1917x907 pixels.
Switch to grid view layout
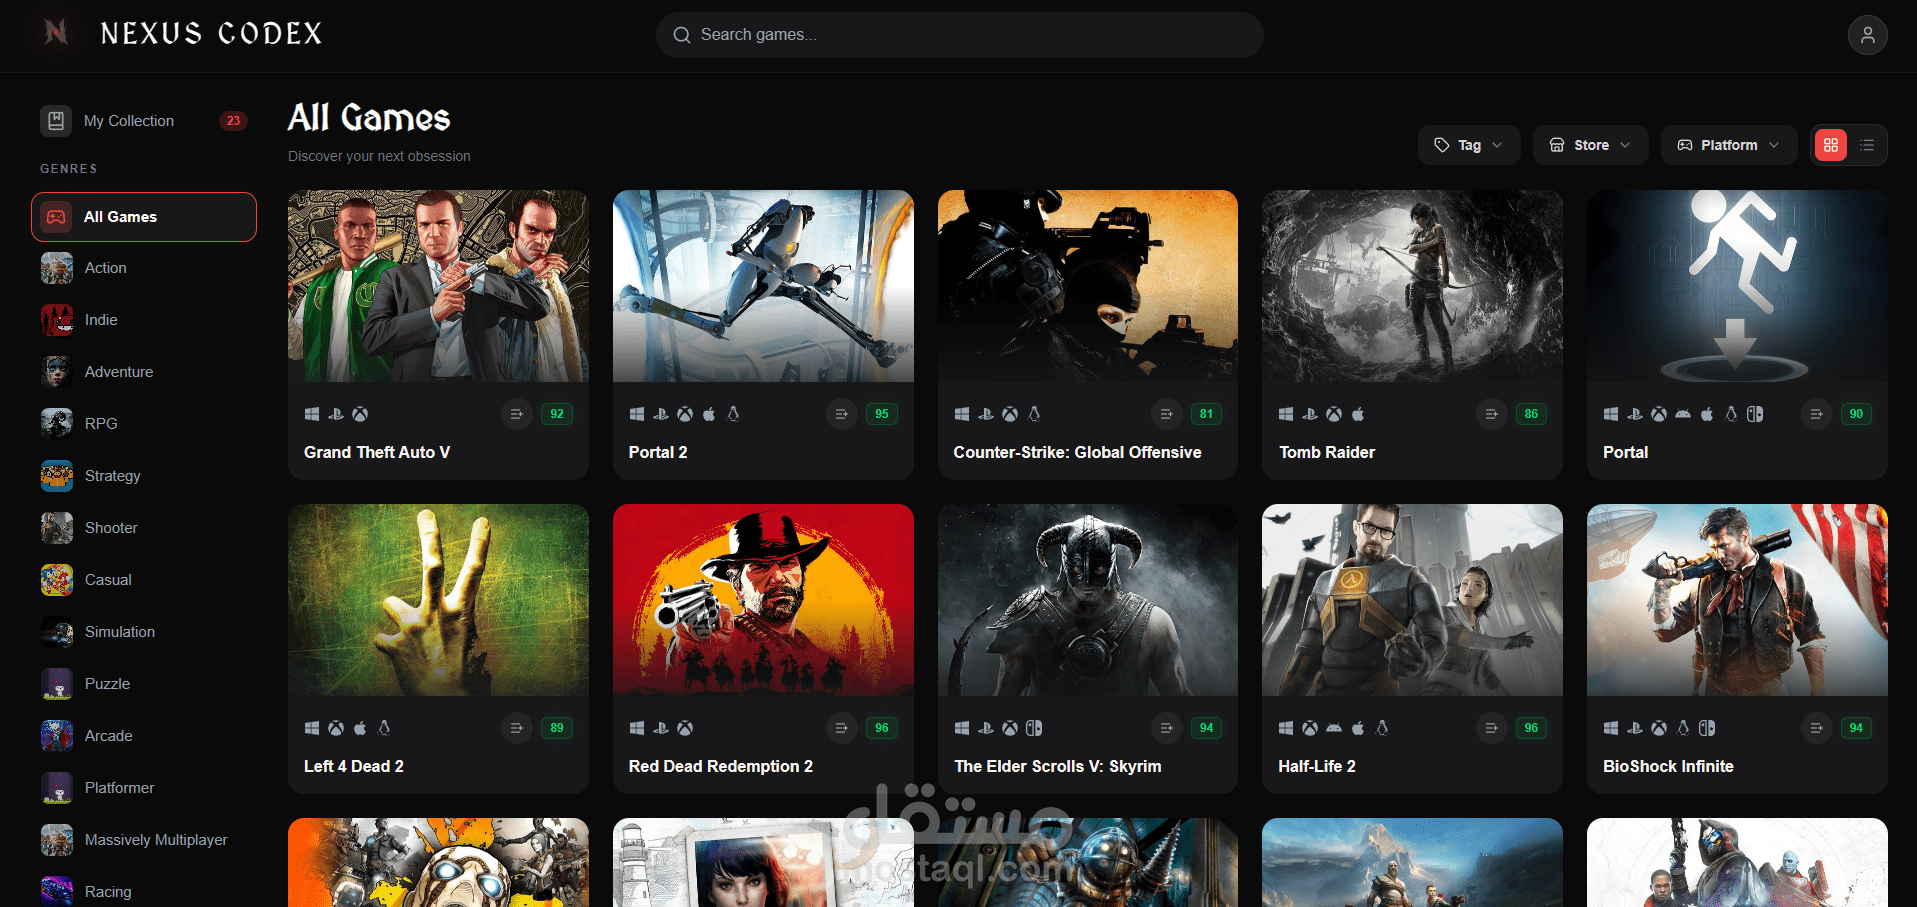pyautogui.click(x=1831, y=145)
